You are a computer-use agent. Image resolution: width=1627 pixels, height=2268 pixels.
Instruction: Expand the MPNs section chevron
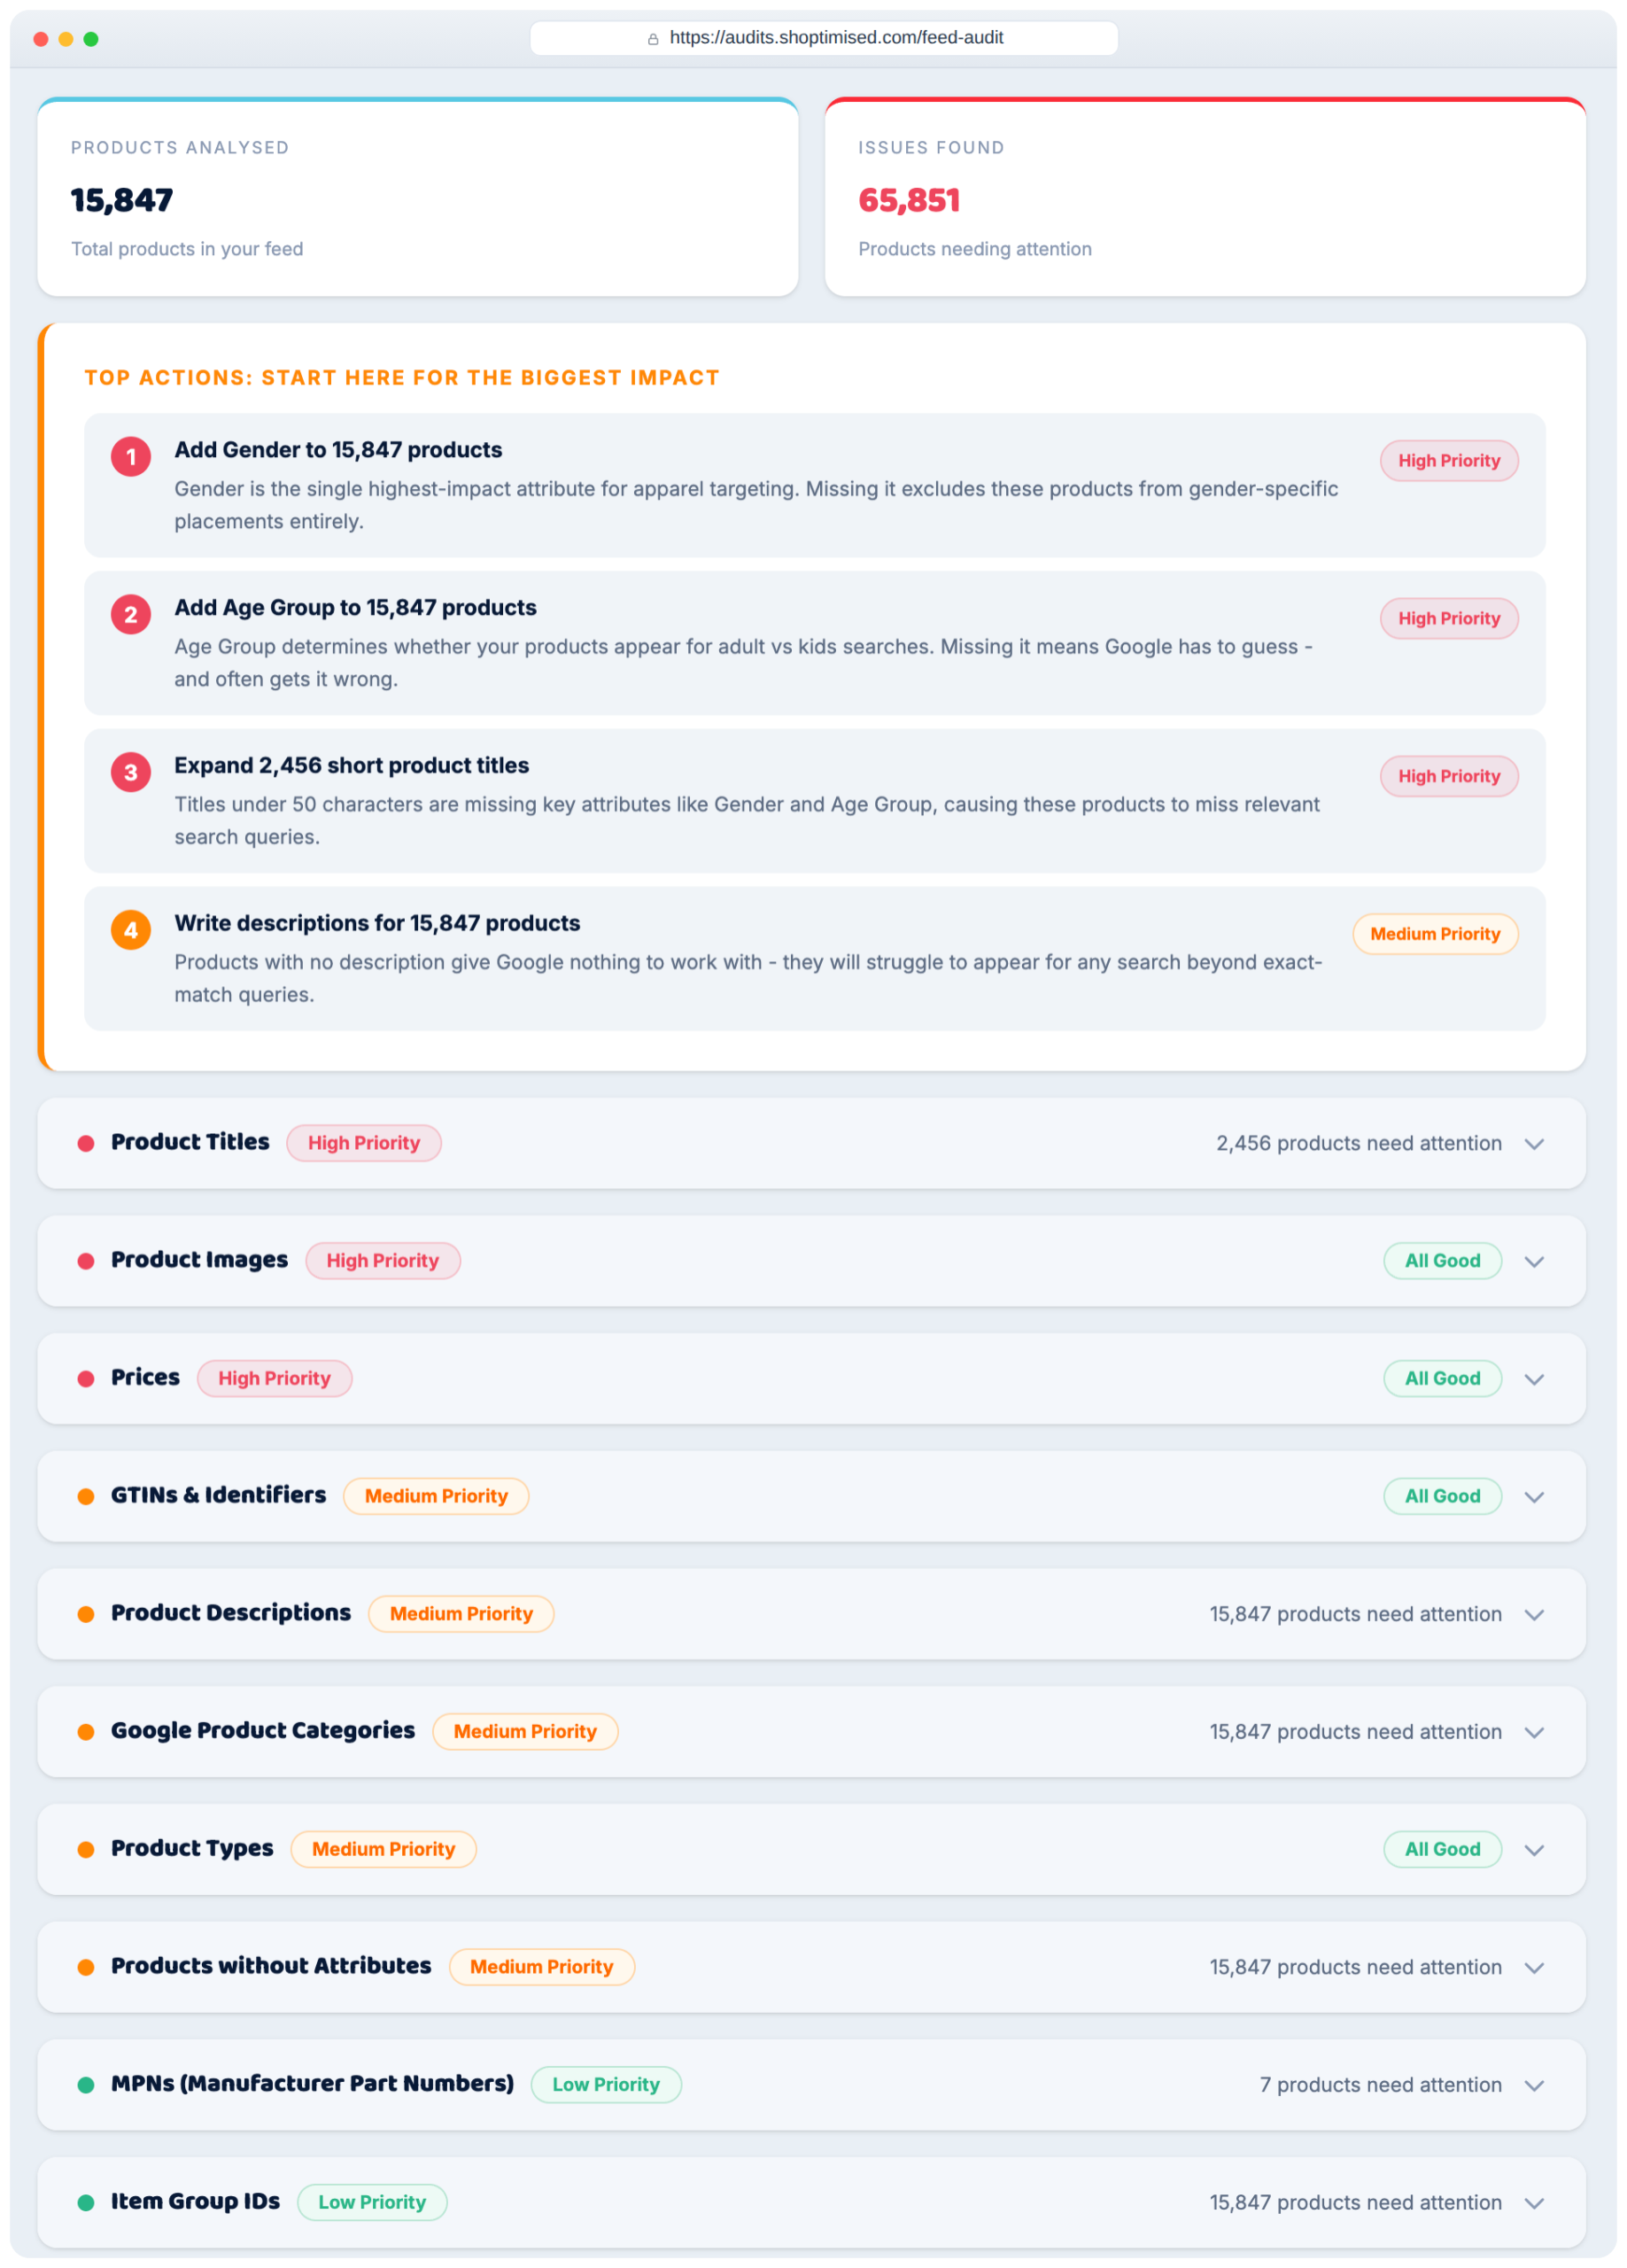click(1535, 2086)
